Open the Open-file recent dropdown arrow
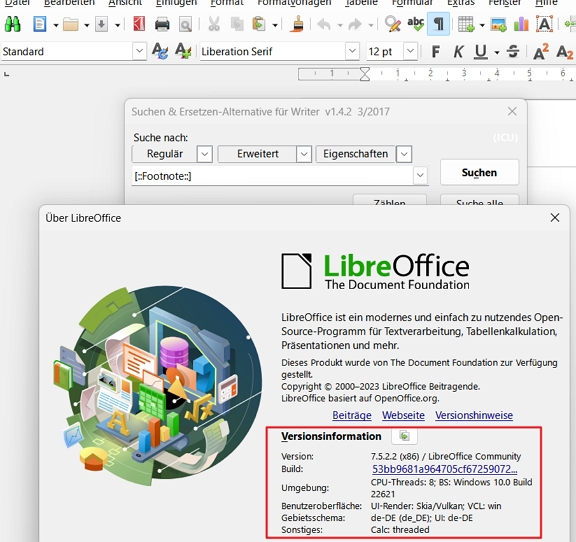Image resolution: width=576 pixels, height=542 pixels. click(x=87, y=25)
